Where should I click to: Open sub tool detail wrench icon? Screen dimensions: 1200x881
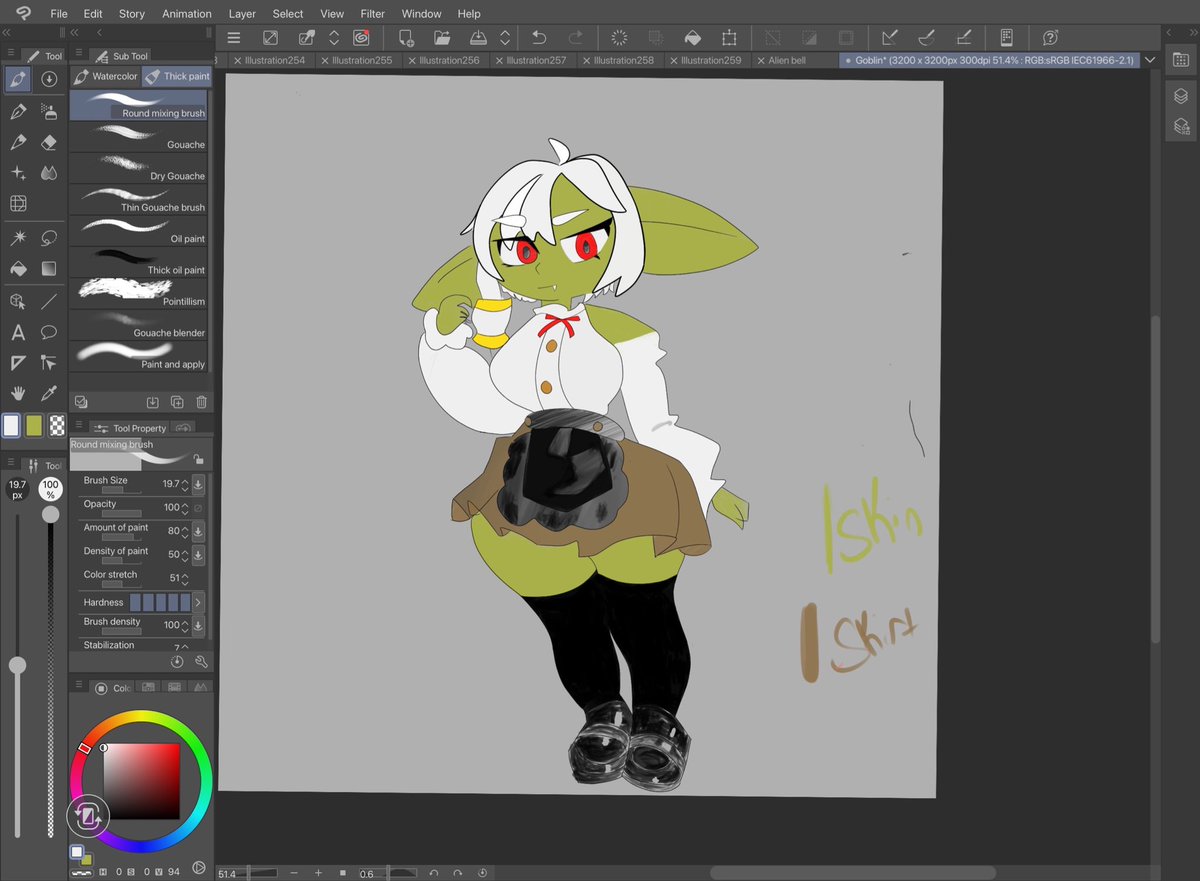pyautogui.click(x=200, y=661)
